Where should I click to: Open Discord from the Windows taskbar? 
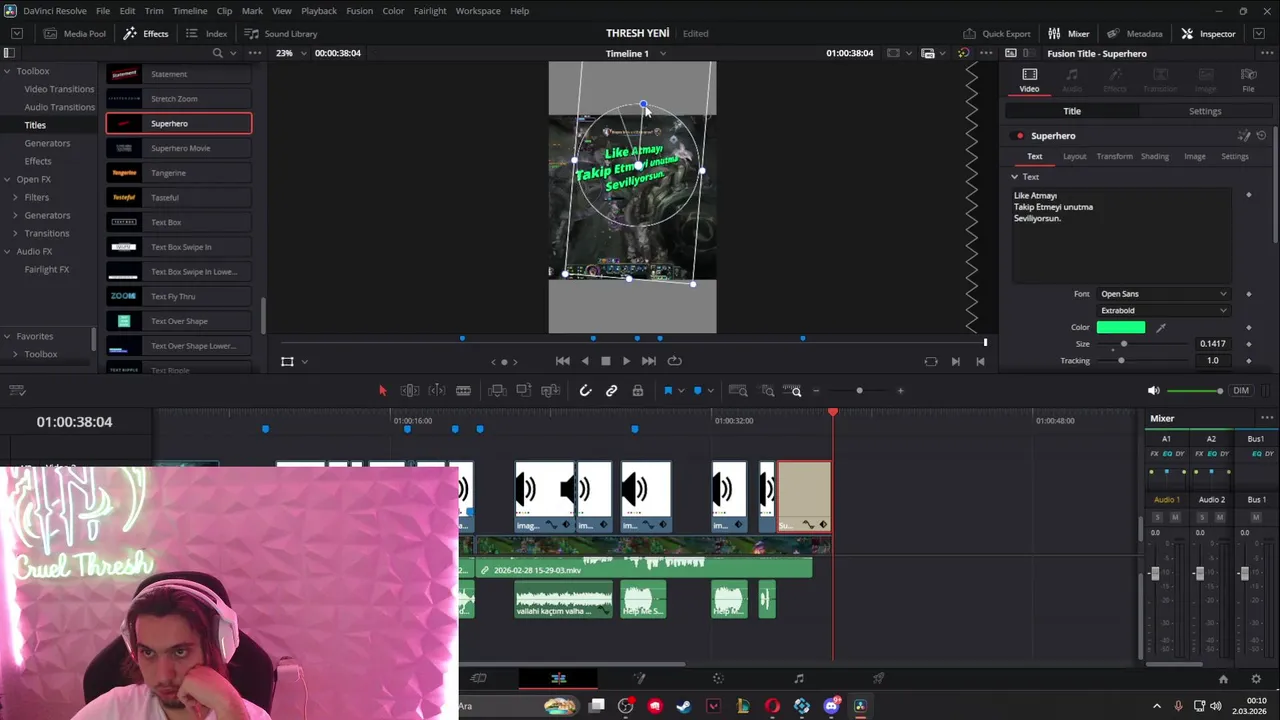point(831,706)
